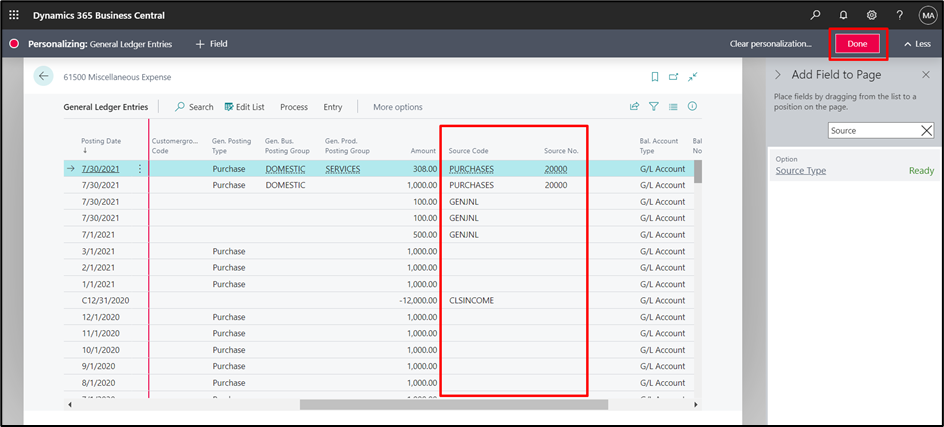Close the Add Field to Page panel
Image resolution: width=944 pixels, height=427 pixels.
click(x=926, y=75)
